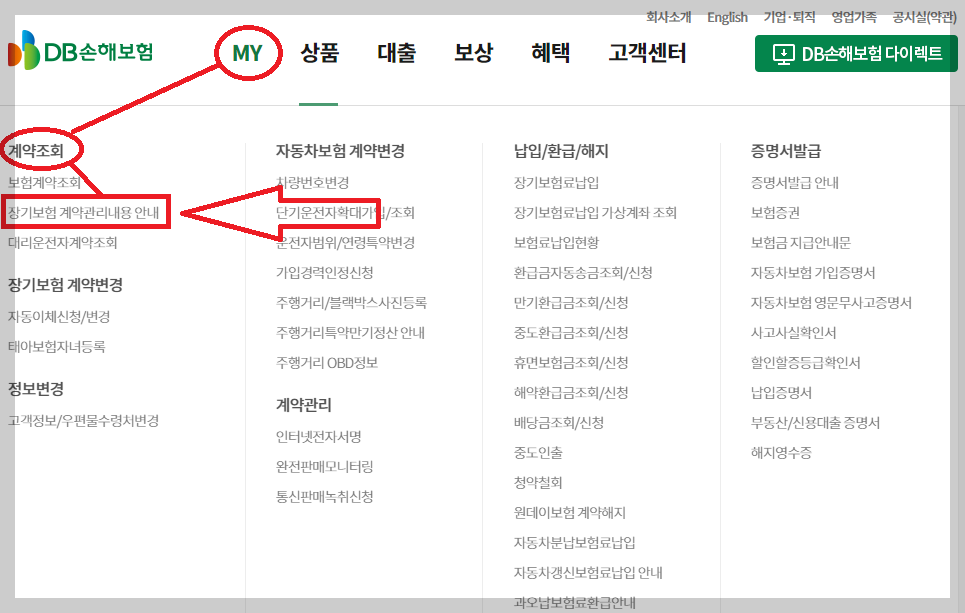The height and width of the screenshot is (613, 965).
Task: Select 대리운전자계약조회
Action: pos(62,242)
